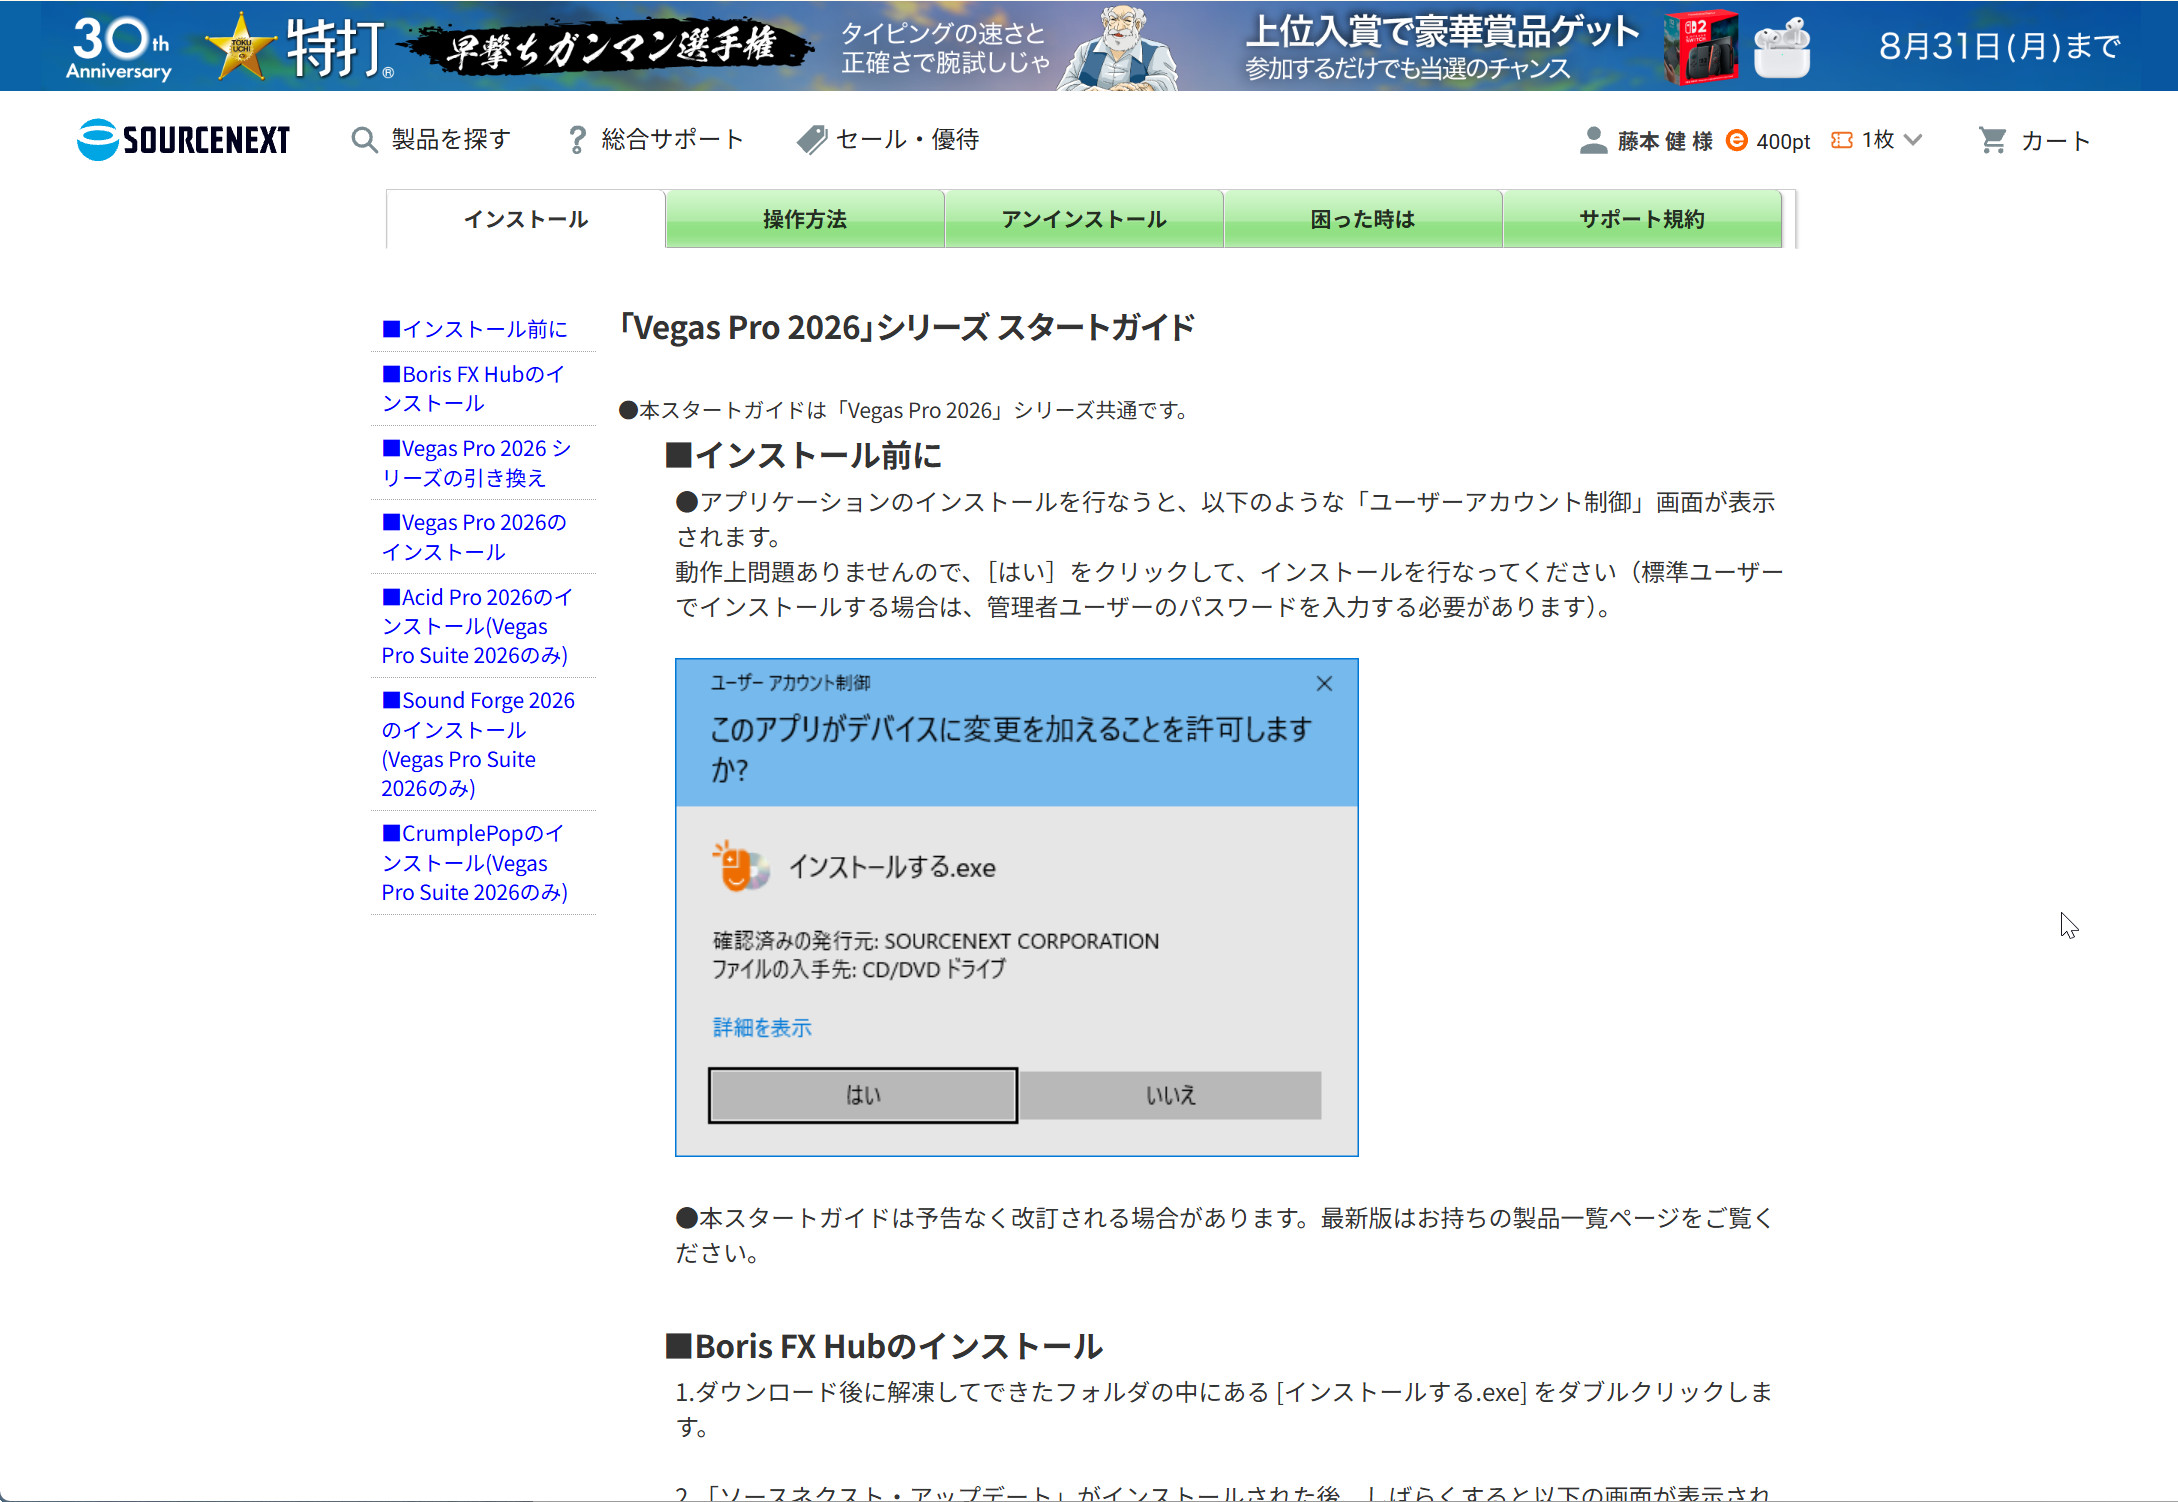Viewport: 2178px width, 1502px height.
Task: Open CrumplePopのインストール sidebar link
Action: 475,863
